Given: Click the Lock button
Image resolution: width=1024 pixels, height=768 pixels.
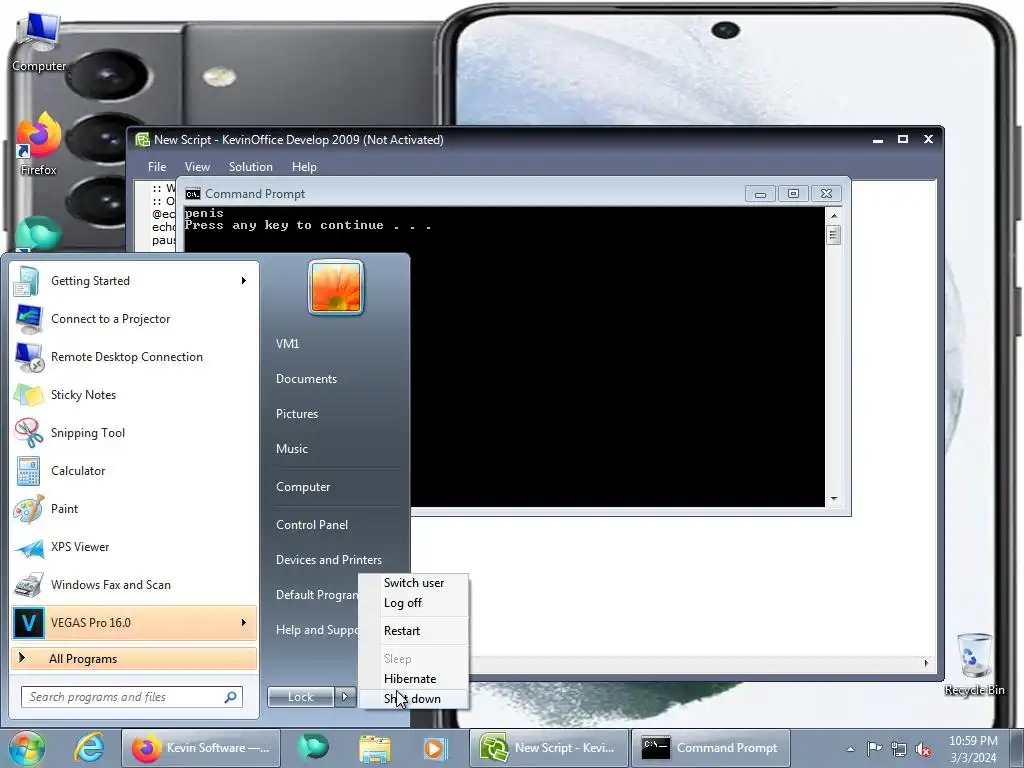Looking at the screenshot, I should click(x=301, y=697).
